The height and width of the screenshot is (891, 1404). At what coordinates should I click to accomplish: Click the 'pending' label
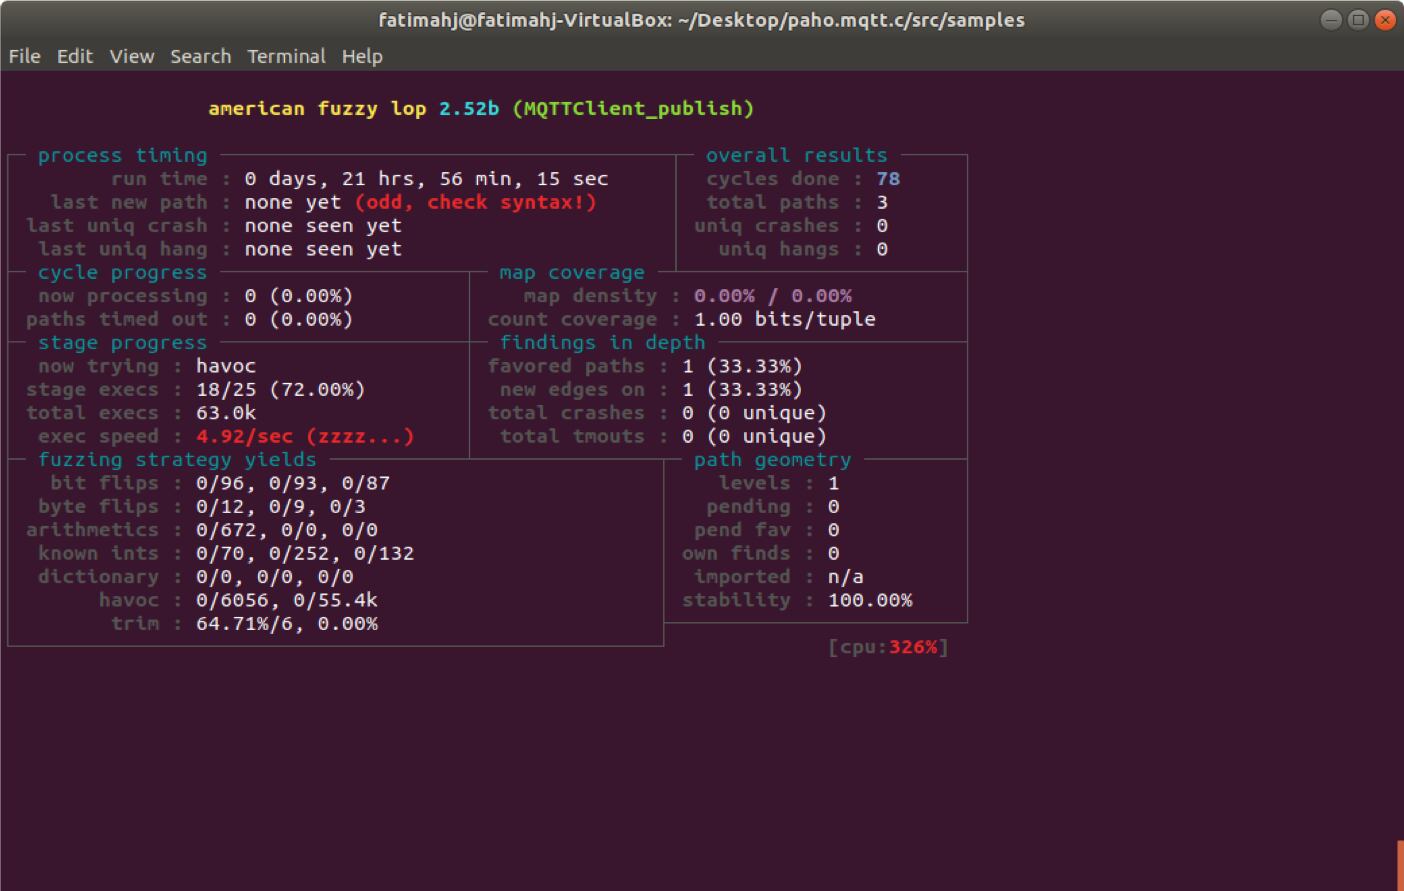tap(748, 506)
